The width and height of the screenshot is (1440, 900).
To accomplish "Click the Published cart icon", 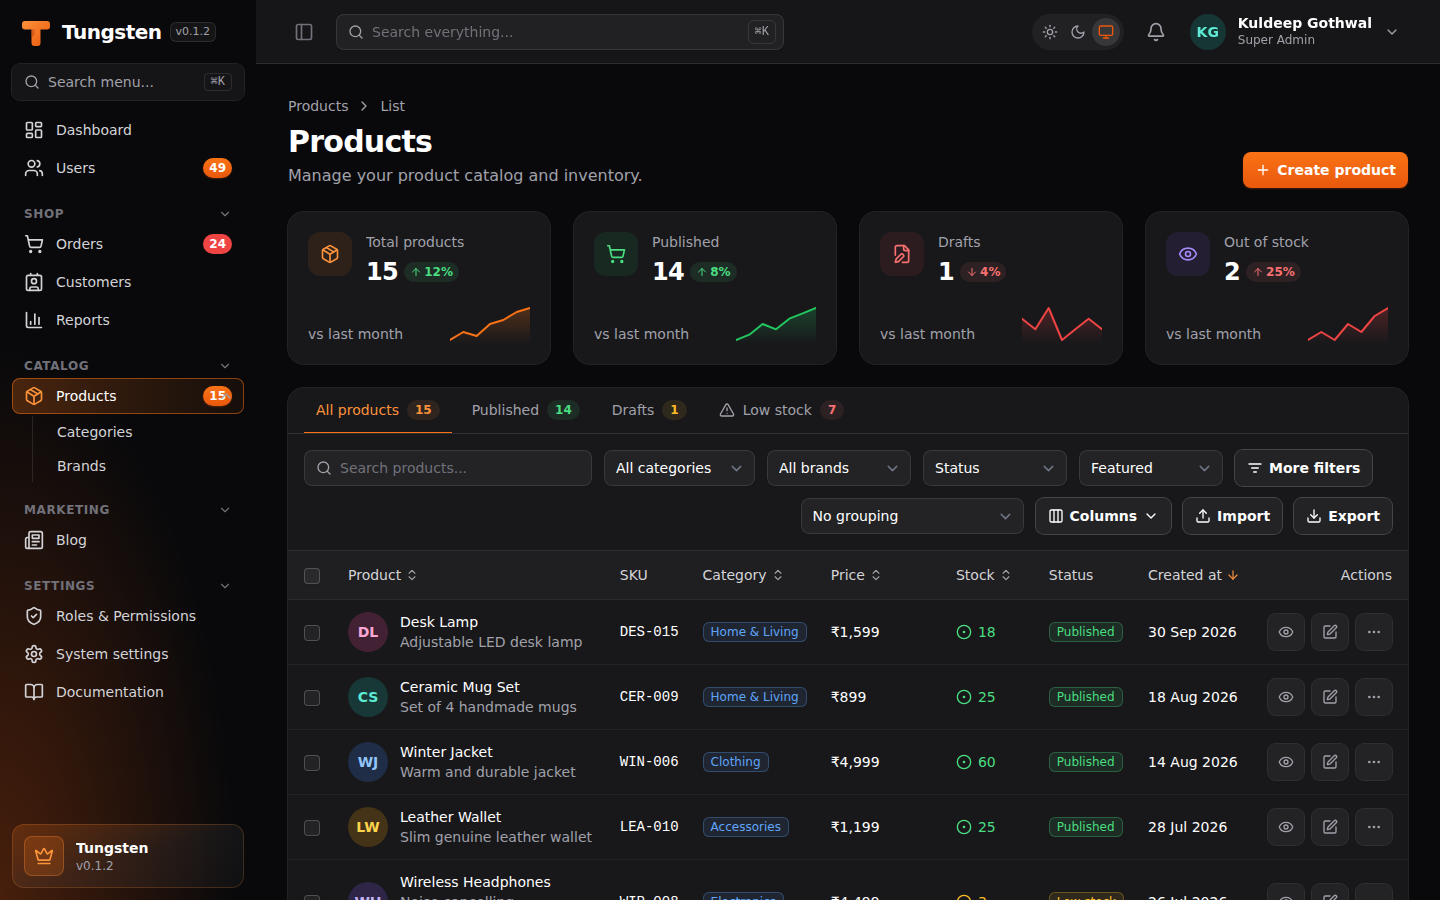I will tap(616, 254).
